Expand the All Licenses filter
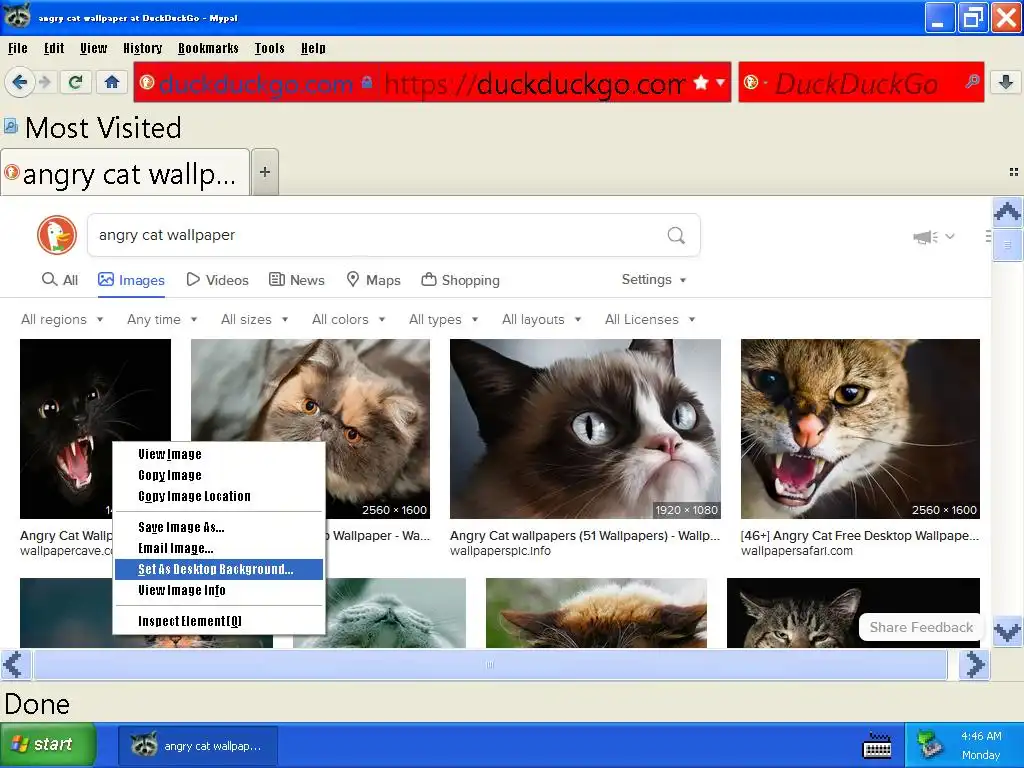This screenshot has height=768, width=1024. [650, 319]
